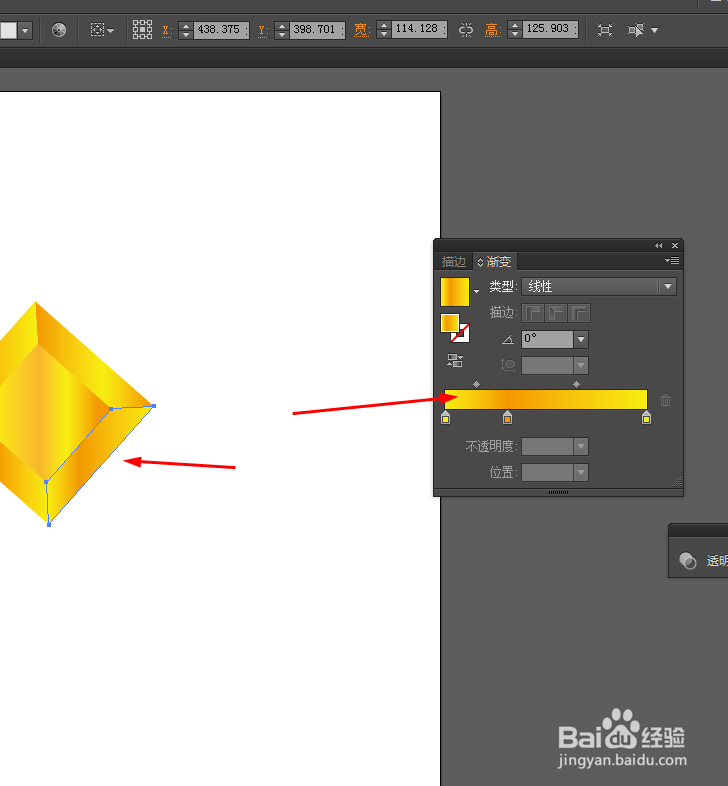Click the width (宽) stepper arrows
Image resolution: width=728 pixels, height=786 pixels.
384,30
